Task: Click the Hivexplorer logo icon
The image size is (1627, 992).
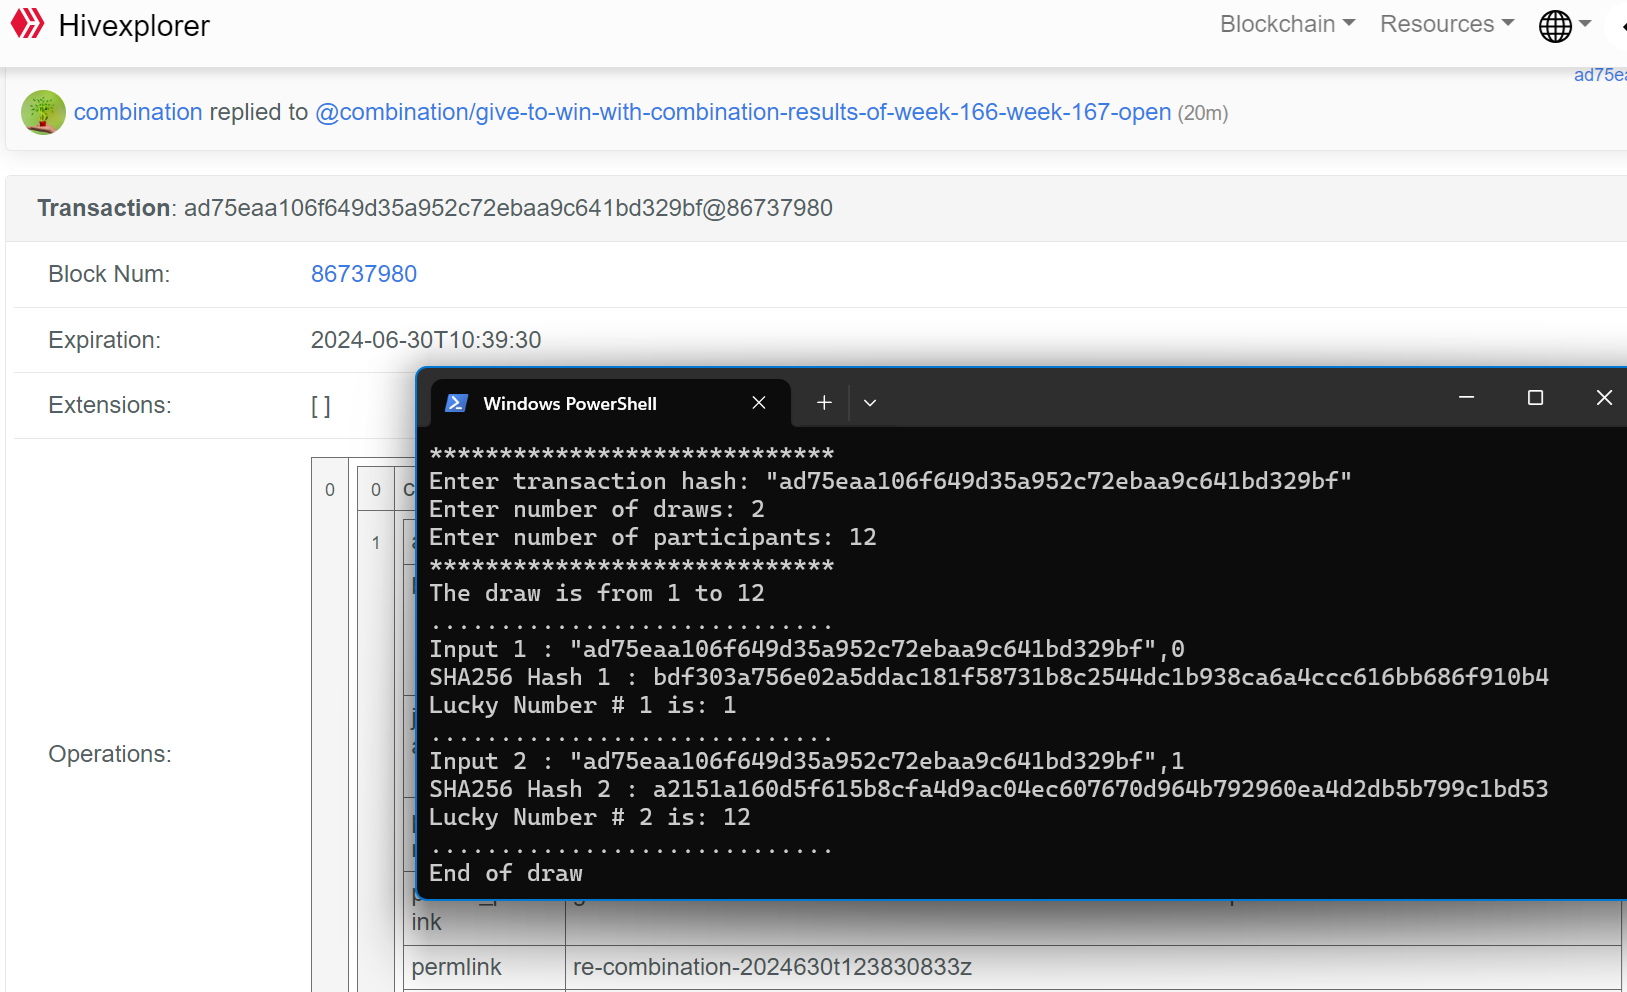Action: (x=28, y=24)
